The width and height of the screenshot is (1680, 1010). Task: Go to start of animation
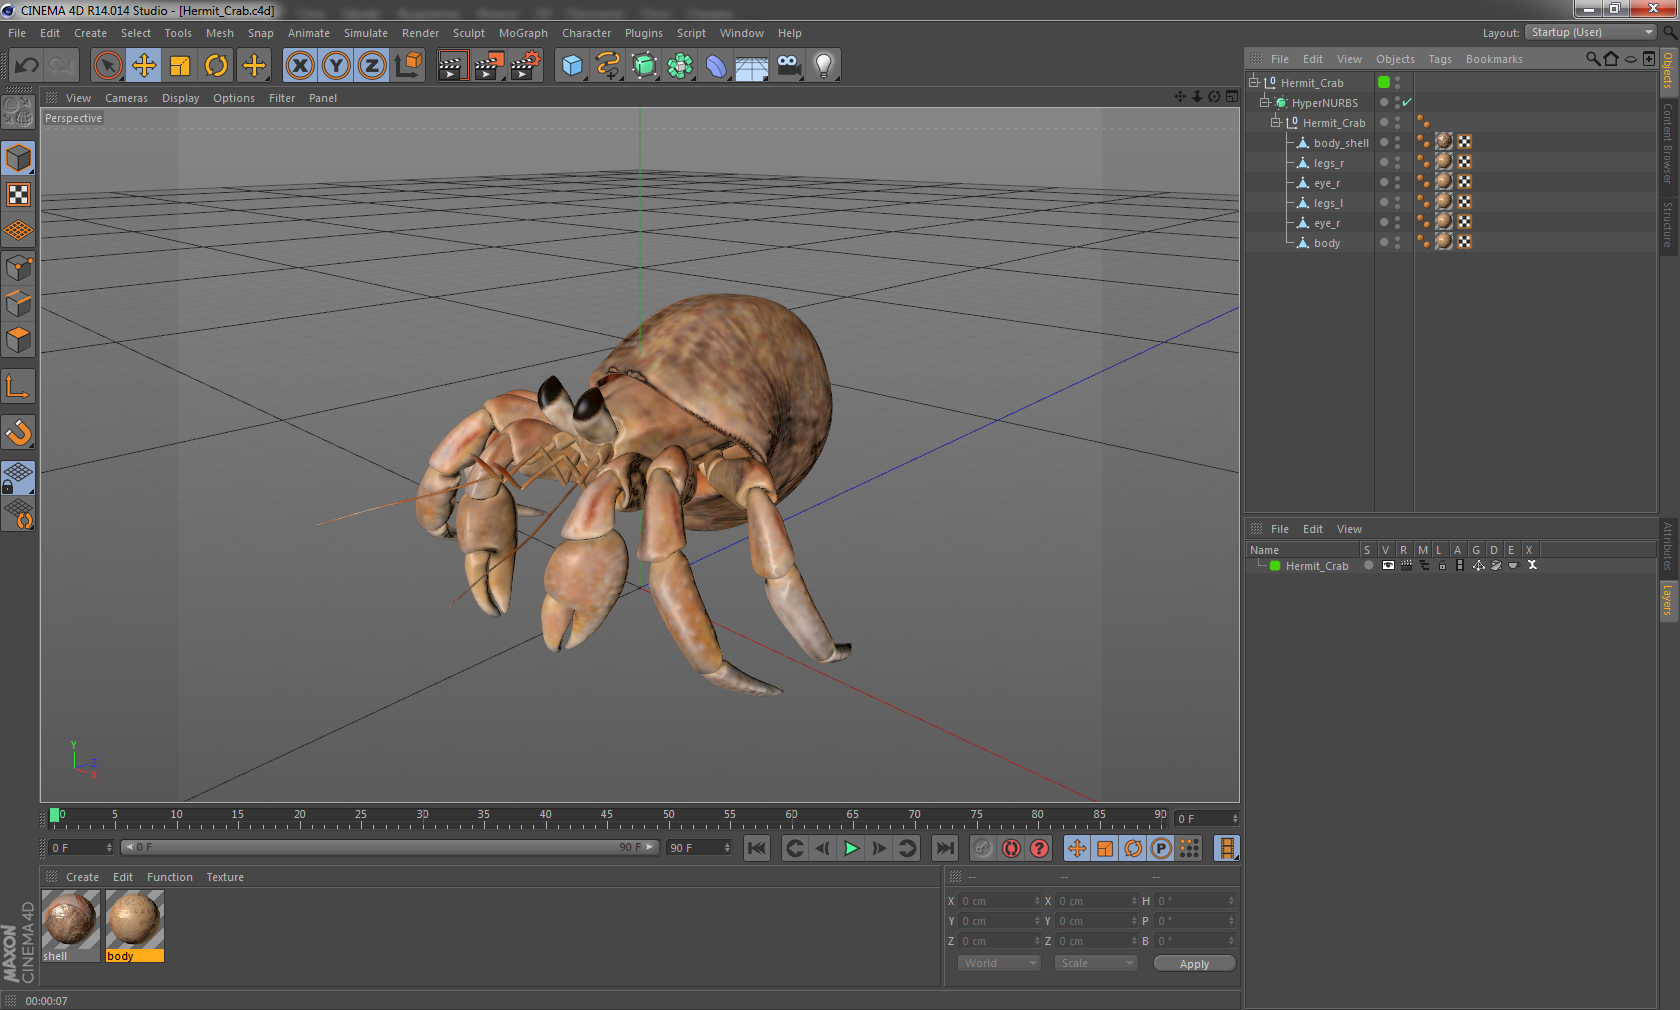coord(757,848)
